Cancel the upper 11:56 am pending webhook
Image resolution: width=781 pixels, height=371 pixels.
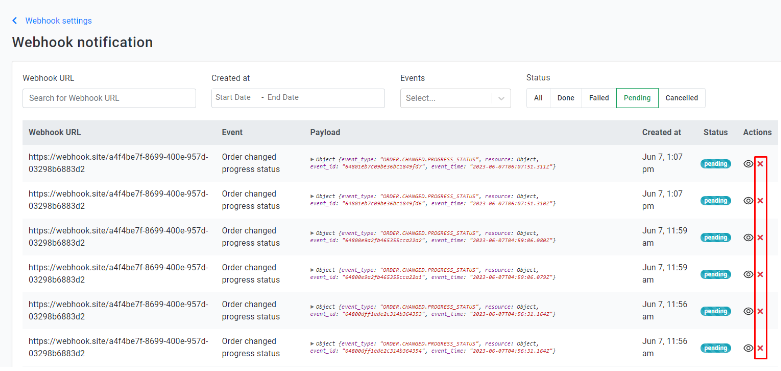click(760, 311)
